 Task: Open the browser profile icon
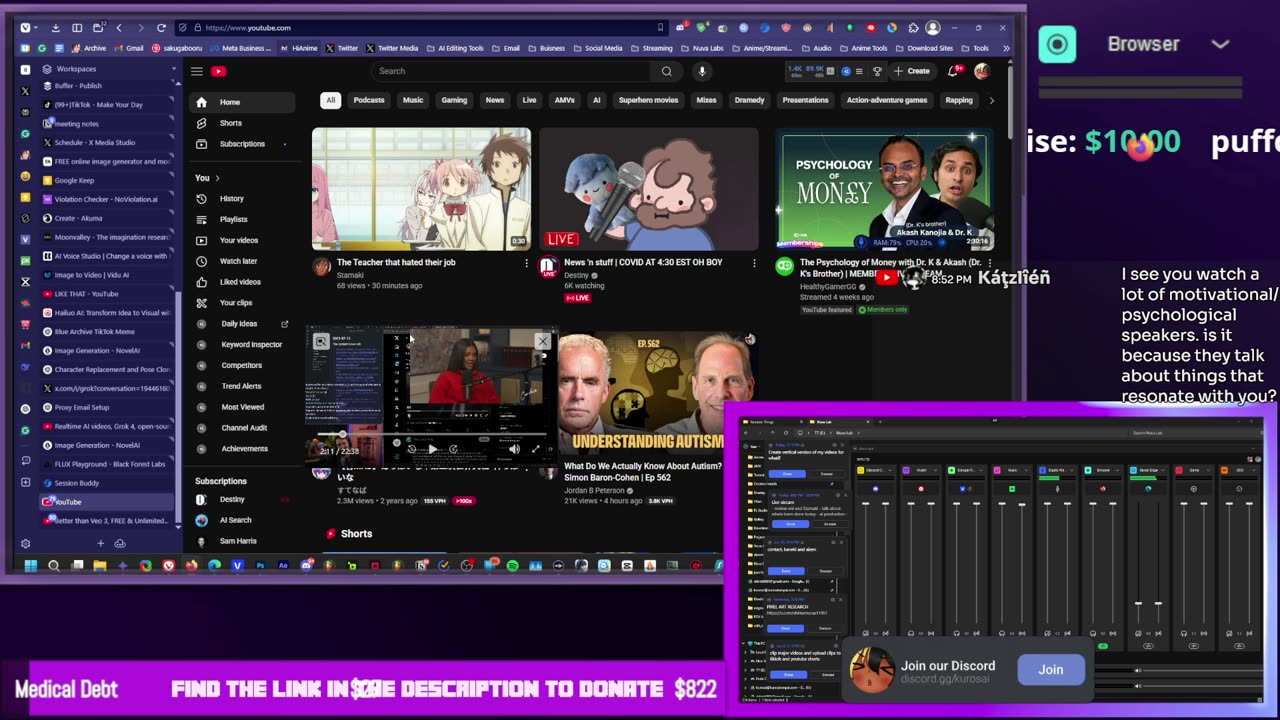pyautogui.click(x=933, y=28)
